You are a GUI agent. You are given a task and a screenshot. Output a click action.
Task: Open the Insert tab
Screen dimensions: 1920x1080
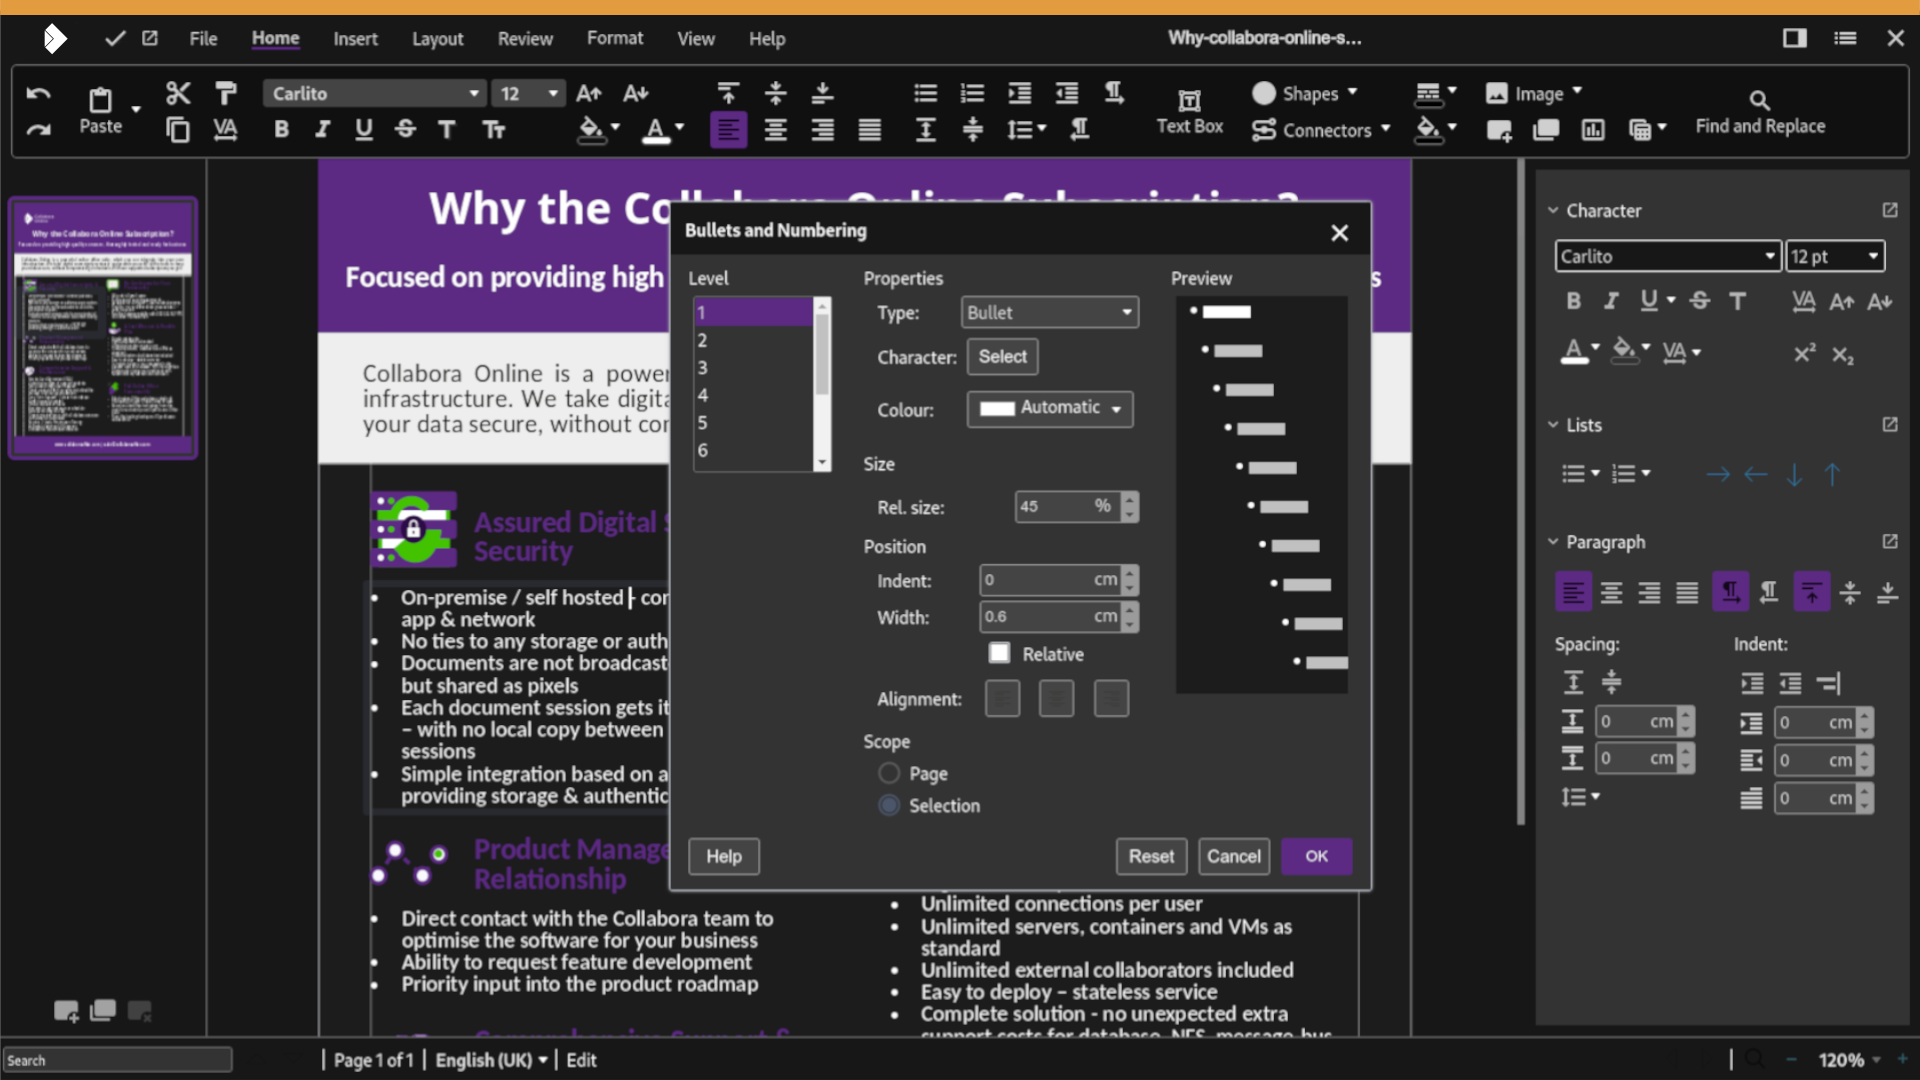355,38
